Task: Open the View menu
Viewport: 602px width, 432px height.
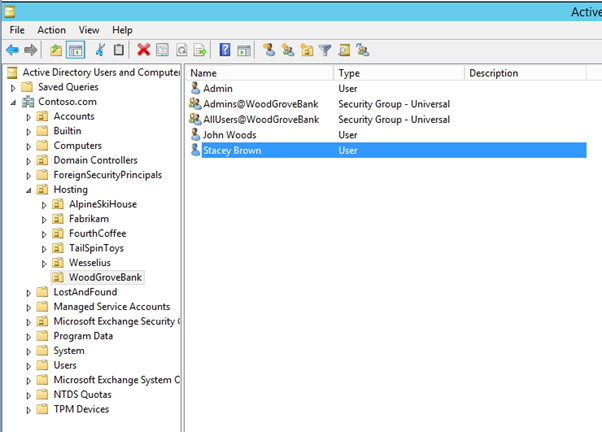Action: (x=89, y=30)
